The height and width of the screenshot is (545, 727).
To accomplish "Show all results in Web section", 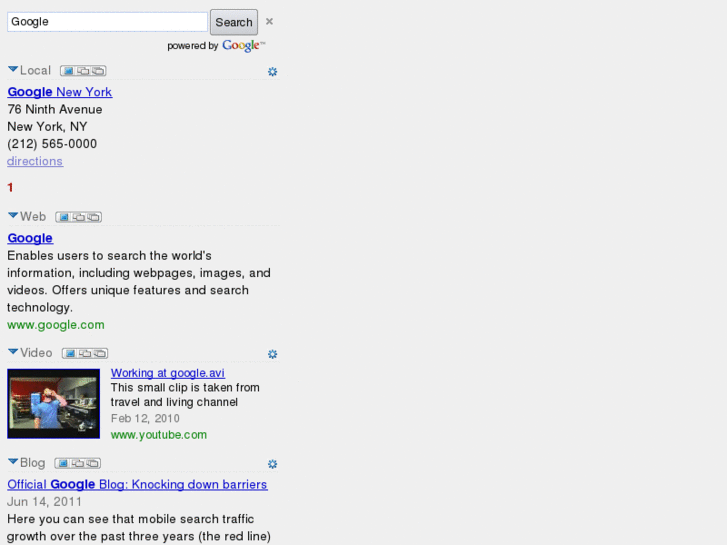I will (94, 217).
